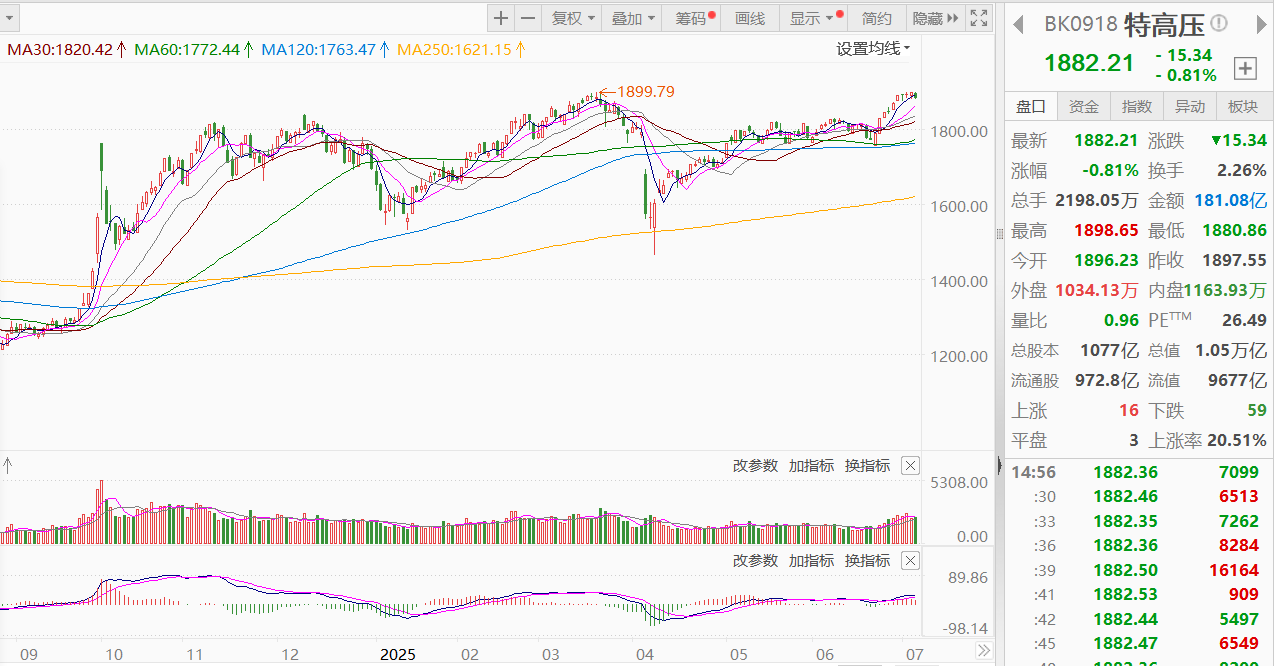Image resolution: width=1274 pixels, height=666 pixels.
Task: Zoom in chart with plus icon
Action: tap(501, 18)
